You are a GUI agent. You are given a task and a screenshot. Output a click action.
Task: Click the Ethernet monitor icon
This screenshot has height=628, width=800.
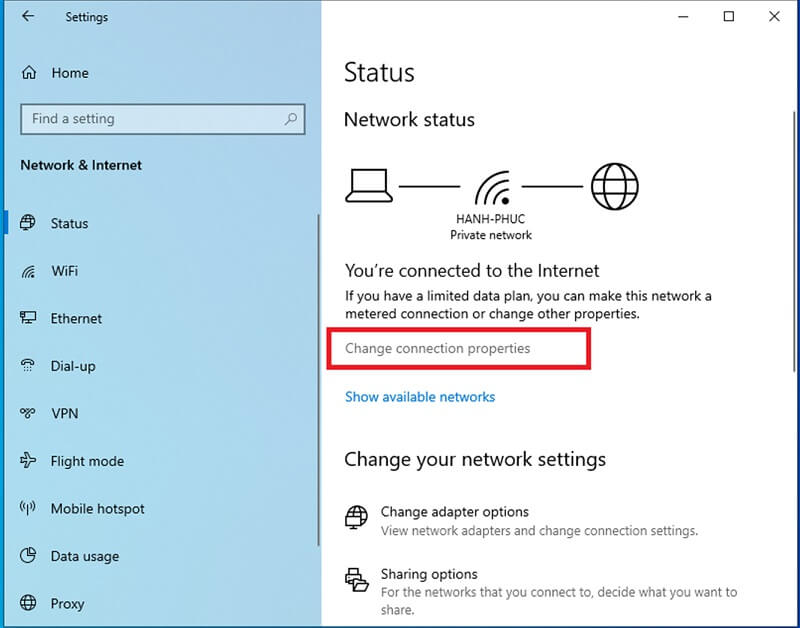coord(29,318)
